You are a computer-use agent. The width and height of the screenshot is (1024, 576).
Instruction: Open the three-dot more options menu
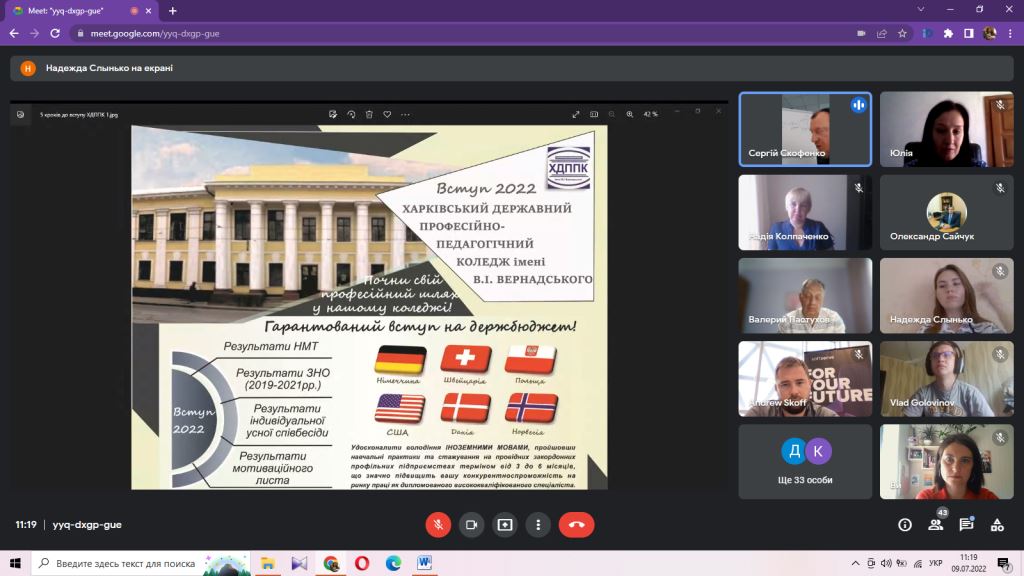(x=538, y=525)
